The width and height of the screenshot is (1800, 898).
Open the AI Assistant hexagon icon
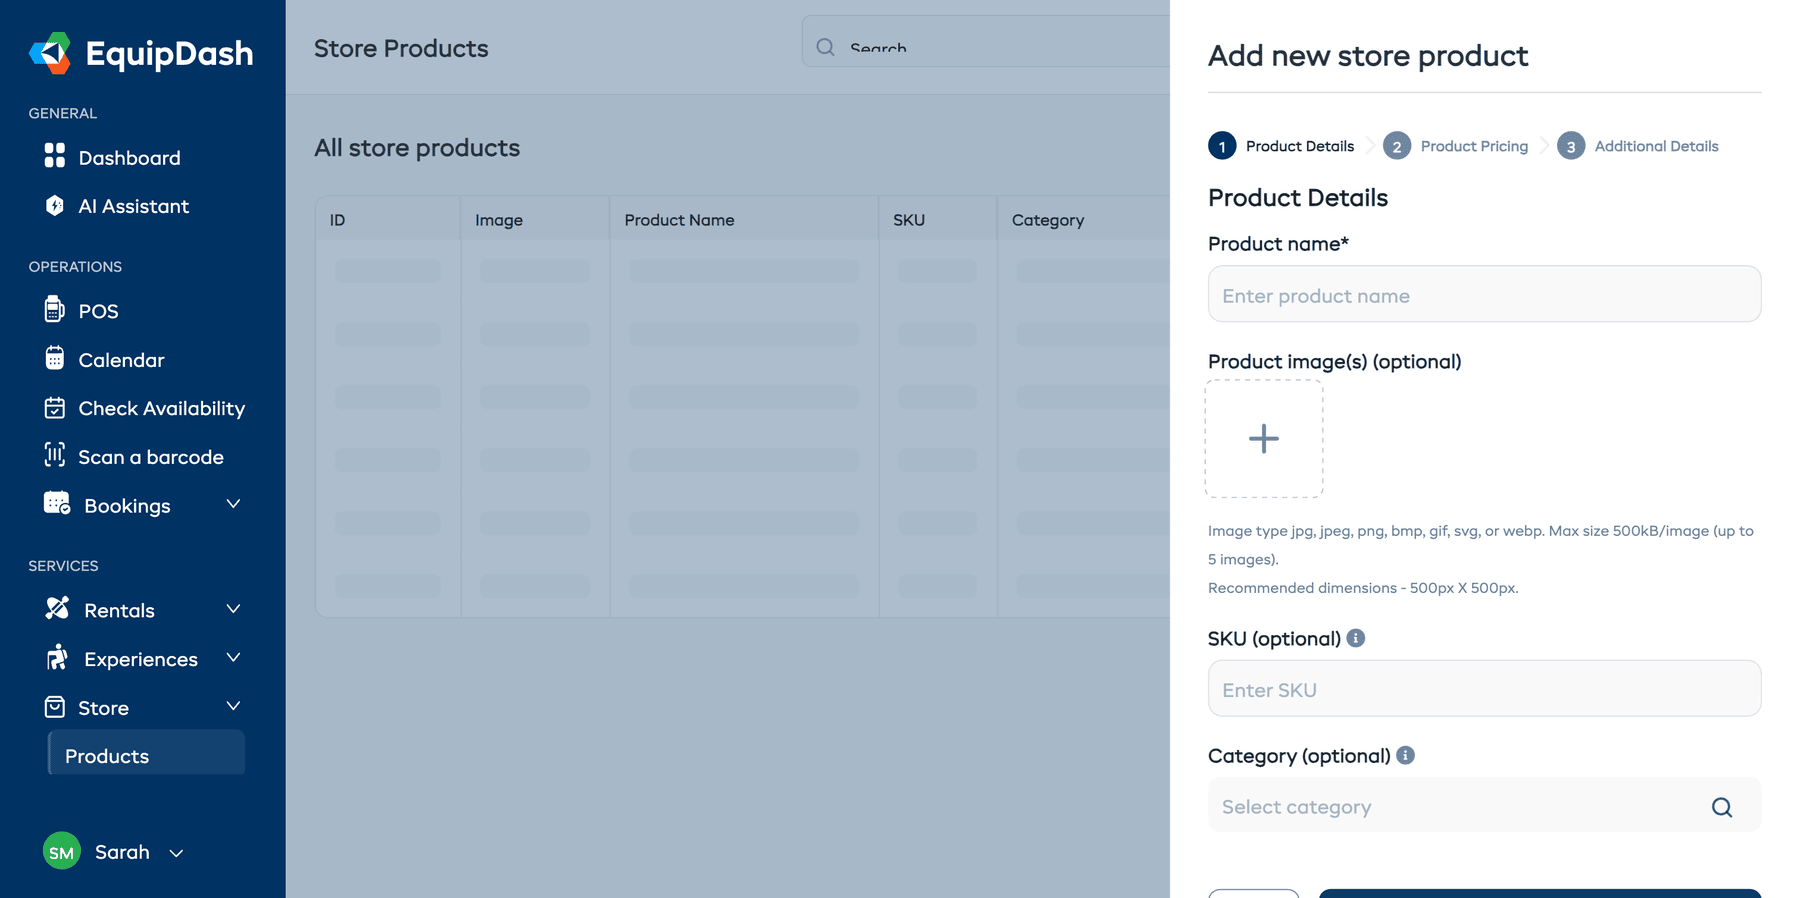coord(55,205)
